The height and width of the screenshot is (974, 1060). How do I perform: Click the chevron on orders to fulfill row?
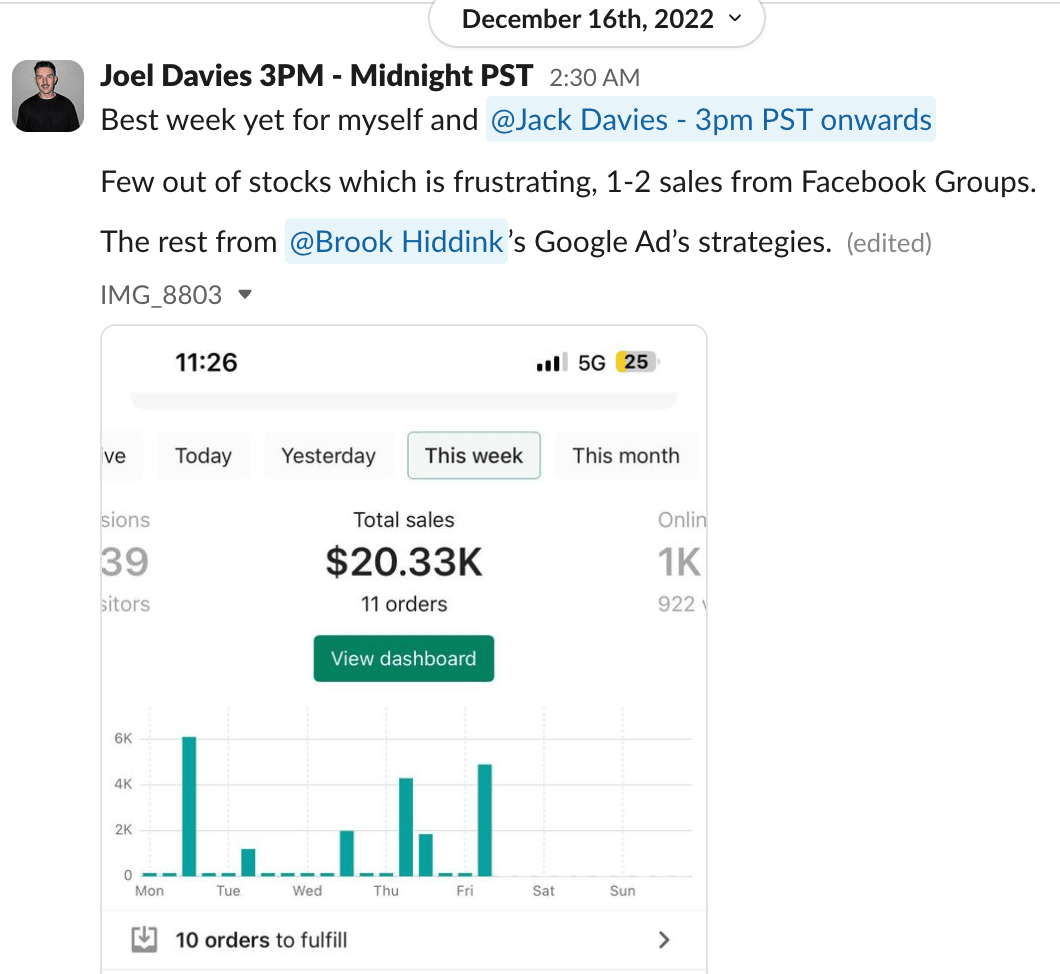663,940
